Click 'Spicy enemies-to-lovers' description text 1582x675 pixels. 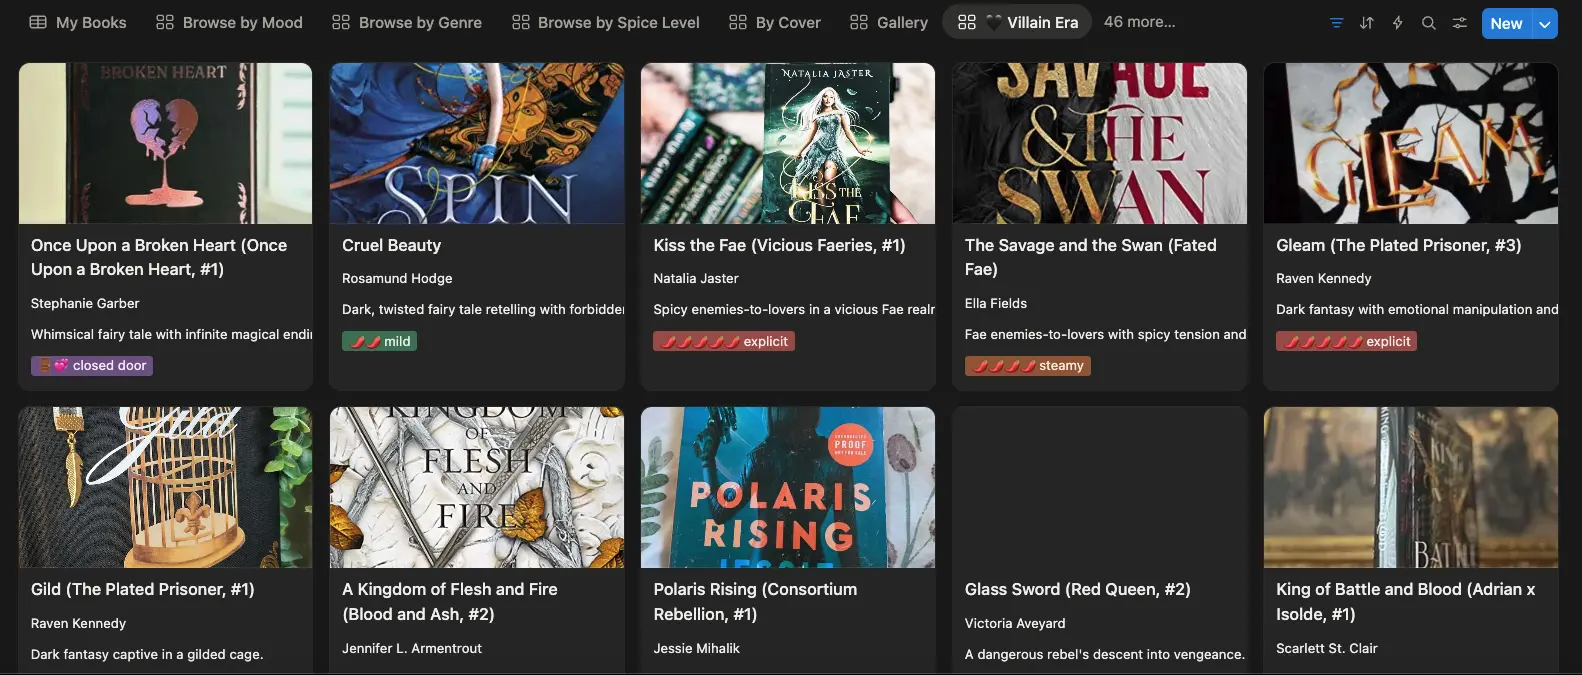794,309
